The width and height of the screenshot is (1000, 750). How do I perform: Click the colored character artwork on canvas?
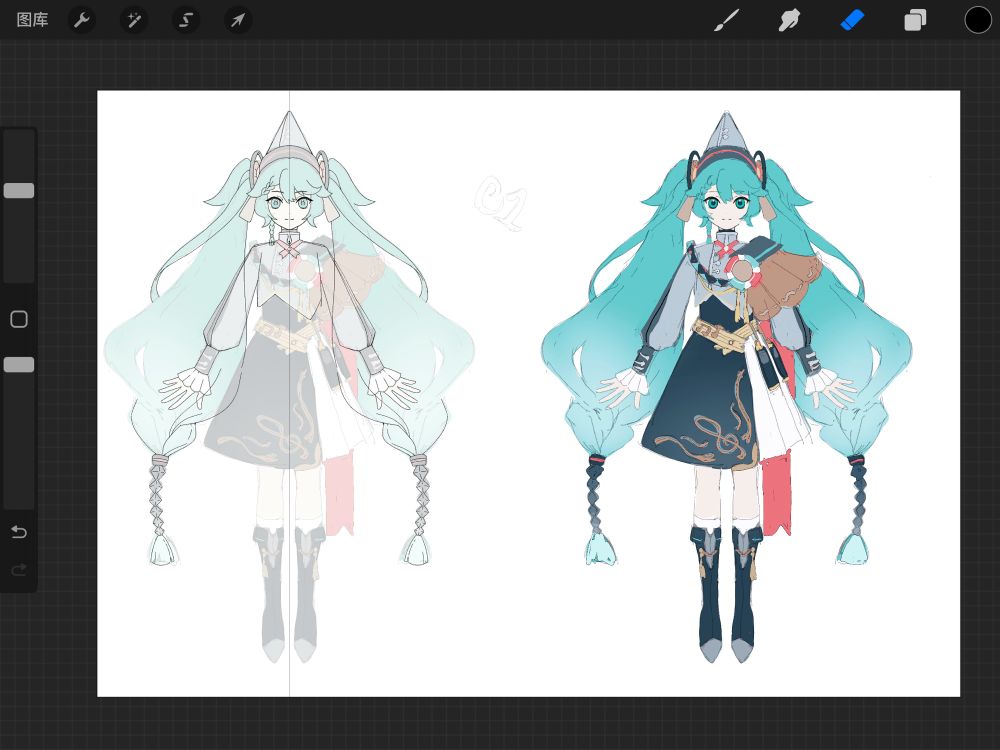pyautogui.click(x=726, y=388)
